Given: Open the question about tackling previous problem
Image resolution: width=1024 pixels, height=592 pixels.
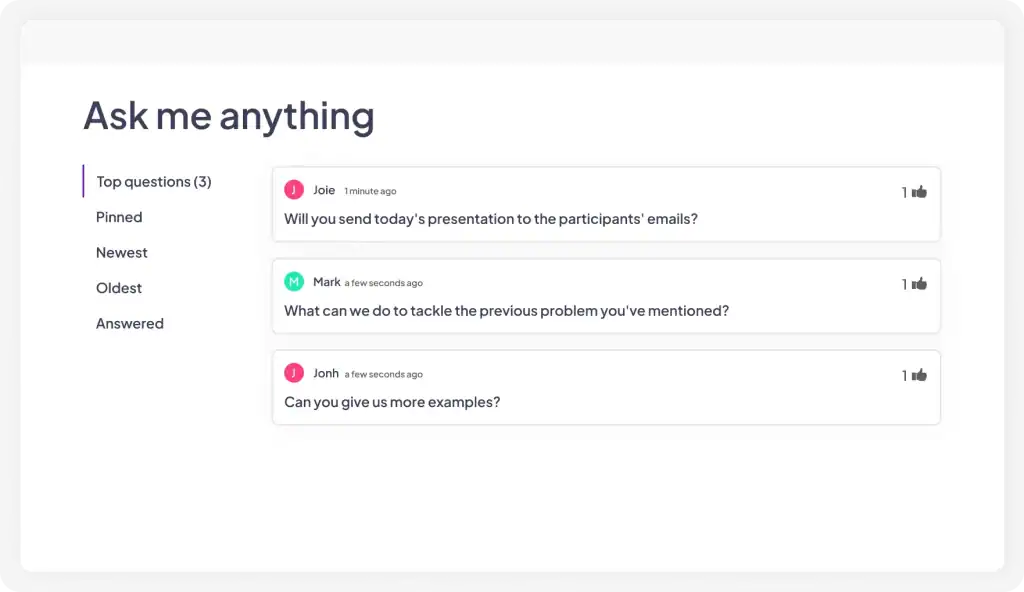Looking at the screenshot, I should (506, 311).
